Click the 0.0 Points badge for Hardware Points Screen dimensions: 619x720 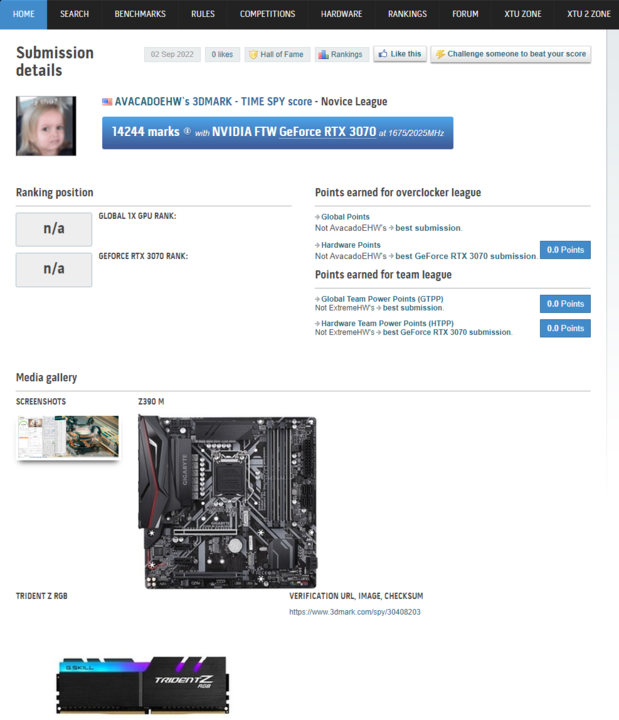[x=565, y=250]
